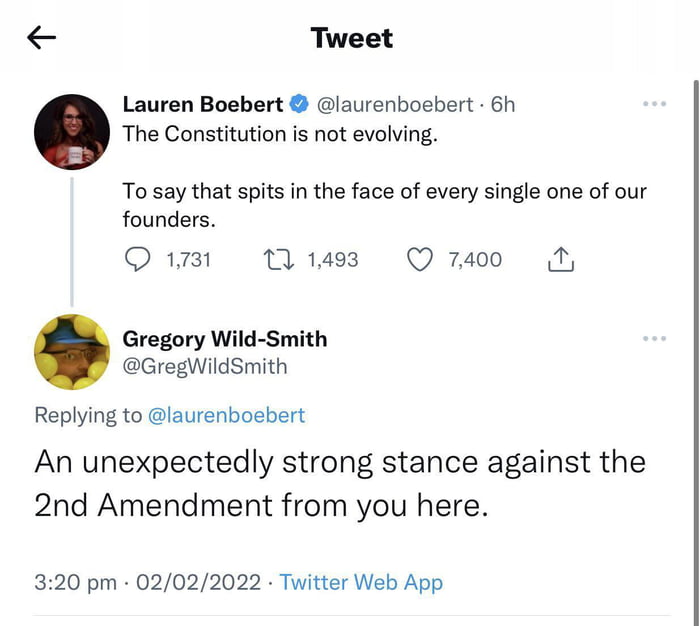Screen dimensions: 700x626
Task: View the 7,400 likes count
Action: pyautogui.click(x=475, y=260)
